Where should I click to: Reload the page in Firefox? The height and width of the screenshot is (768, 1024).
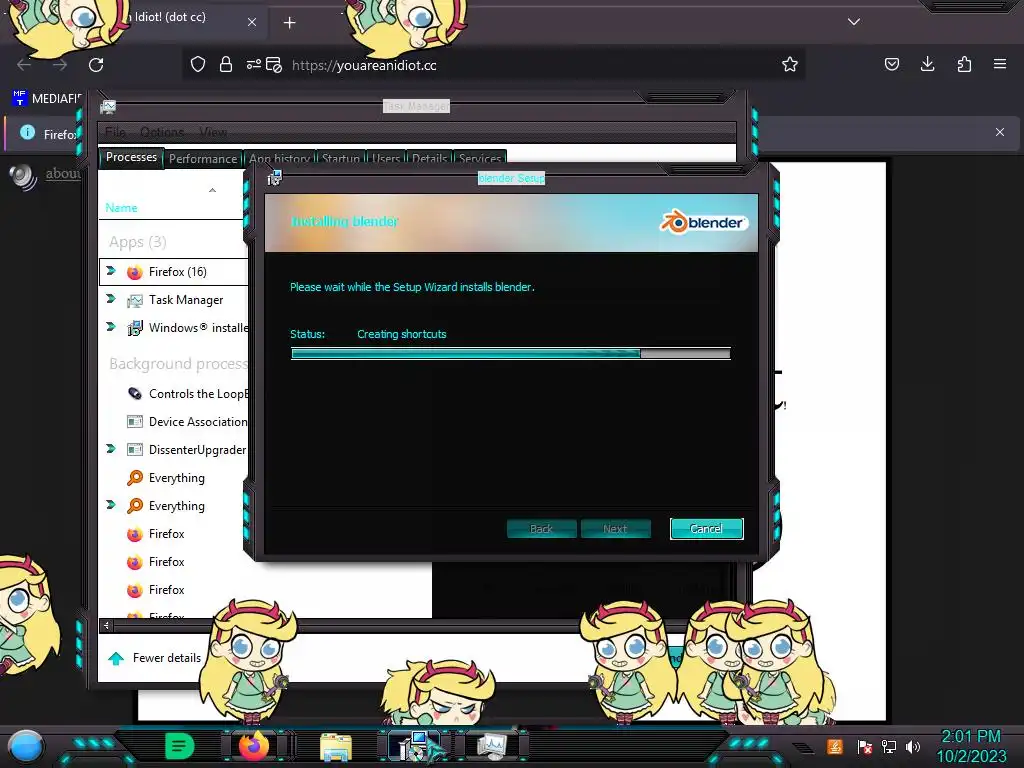click(x=96, y=65)
